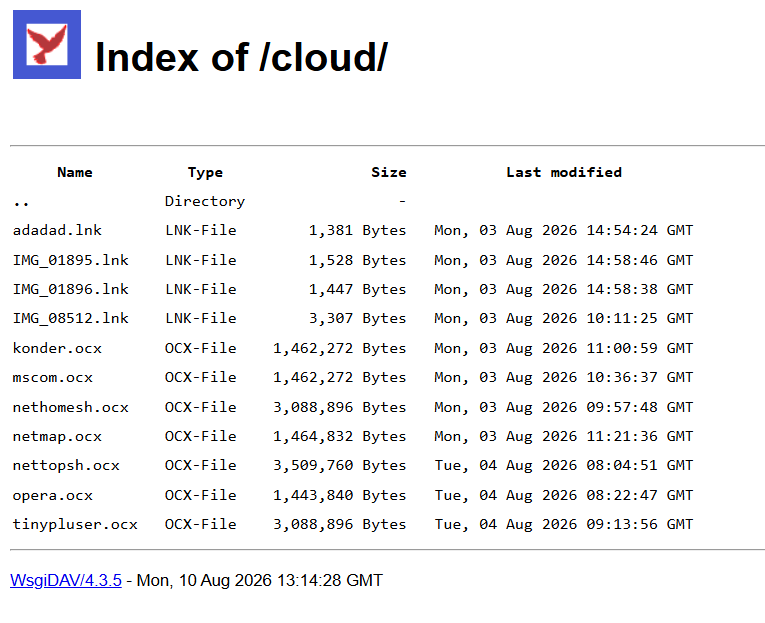Click size of konder.ocx row
765x623 pixels.
pyautogui.click(x=340, y=348)
